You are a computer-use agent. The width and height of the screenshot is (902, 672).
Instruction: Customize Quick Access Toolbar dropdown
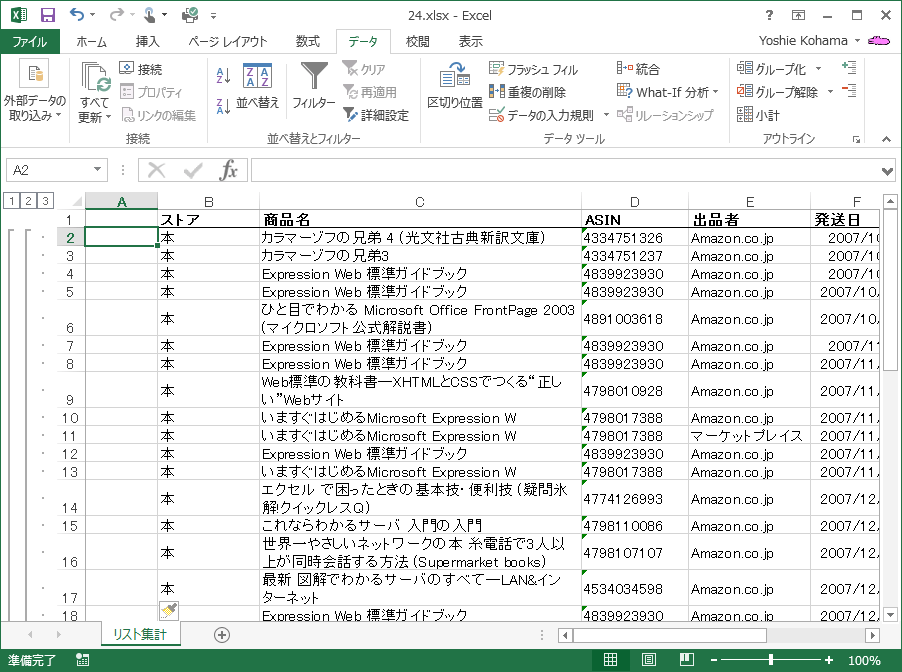click(x=213, y=16)
